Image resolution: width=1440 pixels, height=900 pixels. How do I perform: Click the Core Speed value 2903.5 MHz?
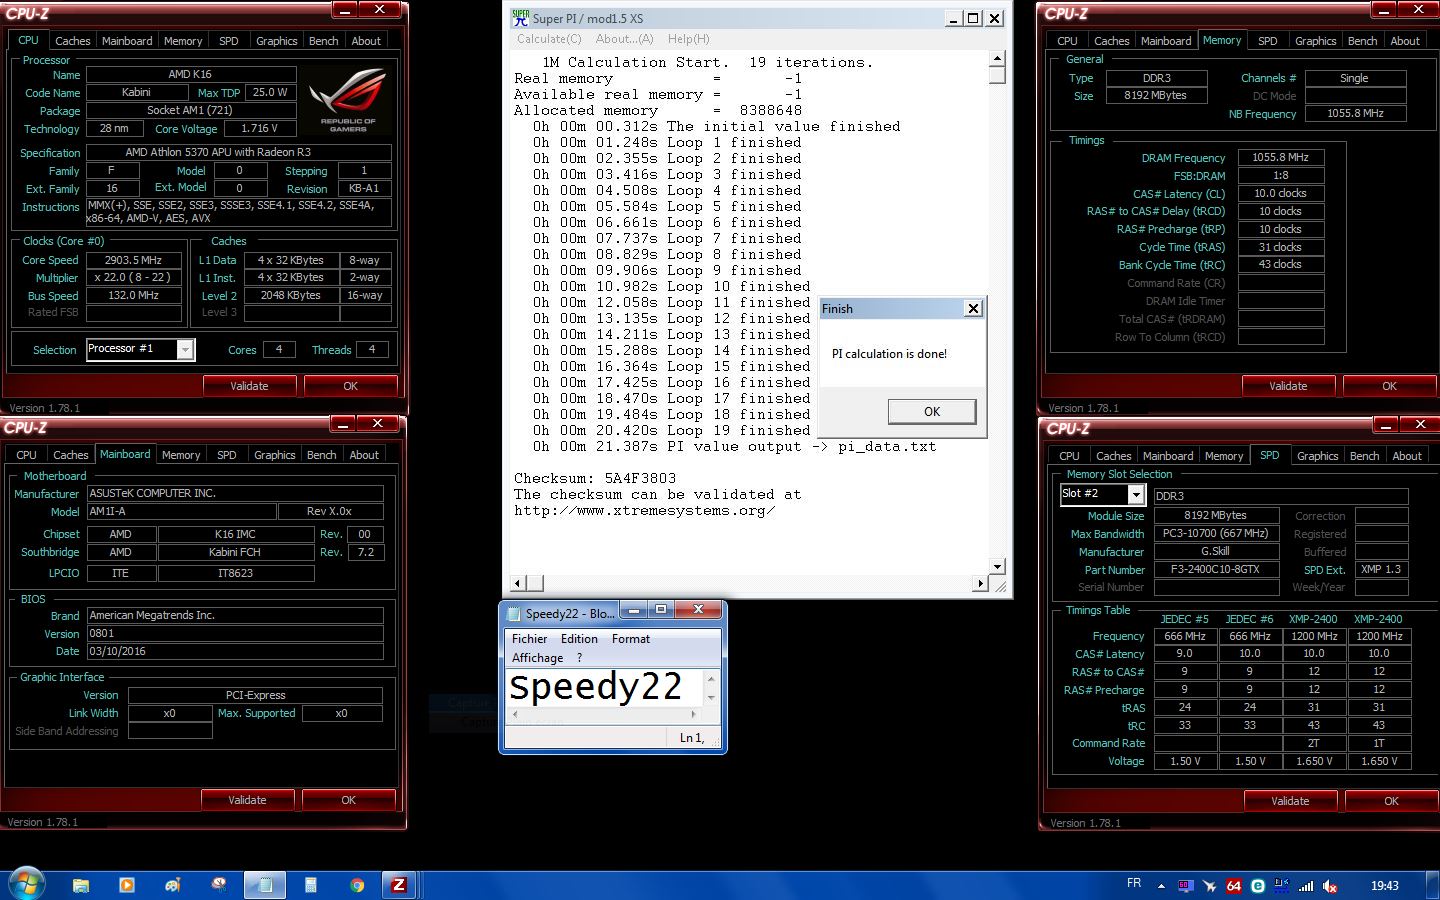coord(134,260)
